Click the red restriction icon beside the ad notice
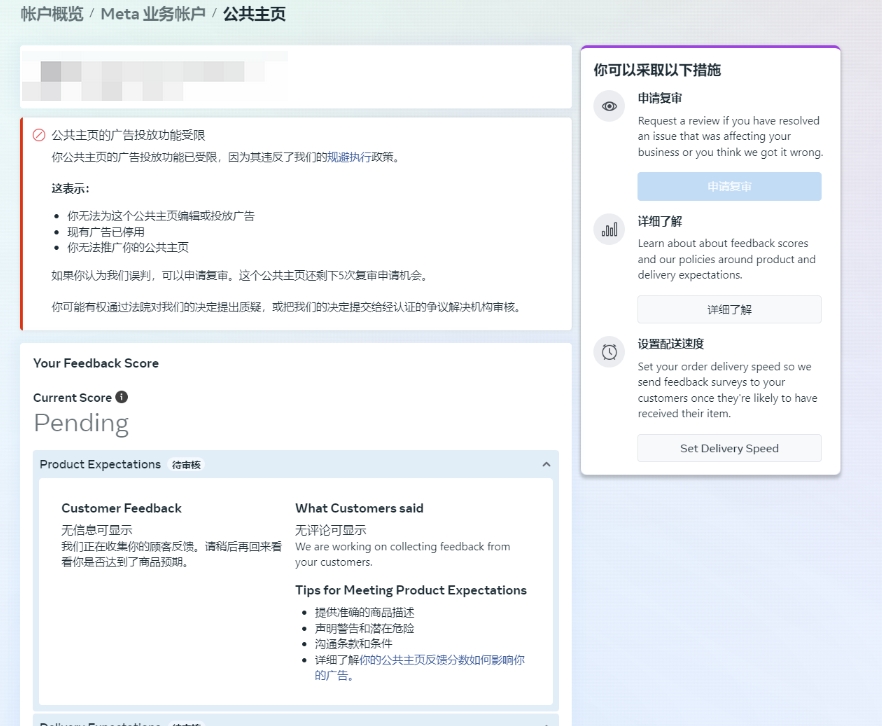 coord(39,135)
